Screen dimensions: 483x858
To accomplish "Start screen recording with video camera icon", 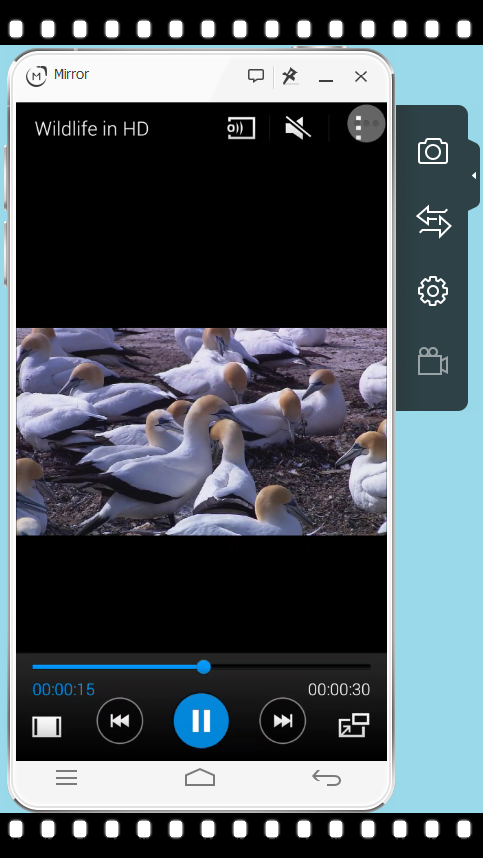I will pos(433,361).
